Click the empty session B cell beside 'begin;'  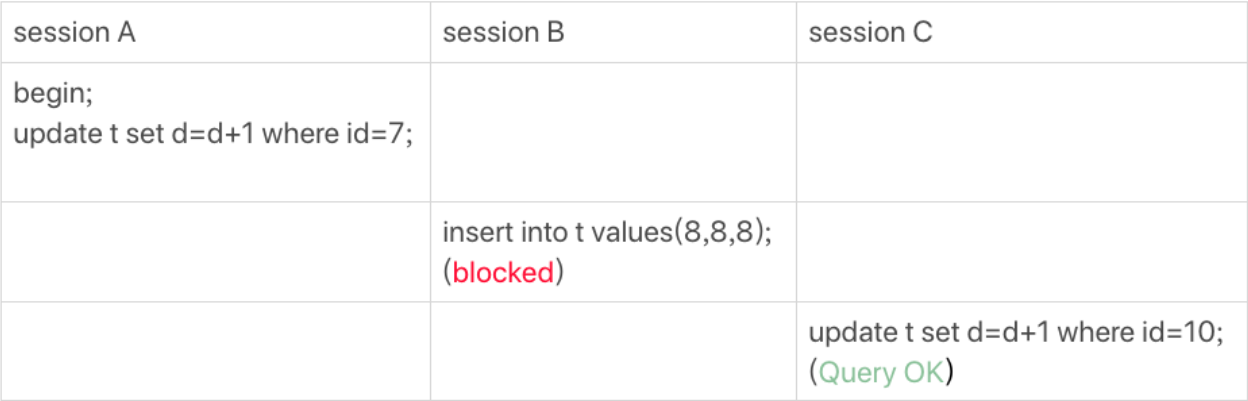pyautogui.click(x=613, y=132)
